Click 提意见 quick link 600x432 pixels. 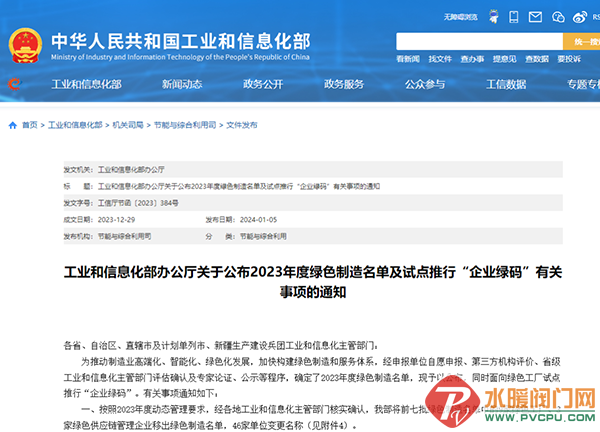(x=504, y=59)
